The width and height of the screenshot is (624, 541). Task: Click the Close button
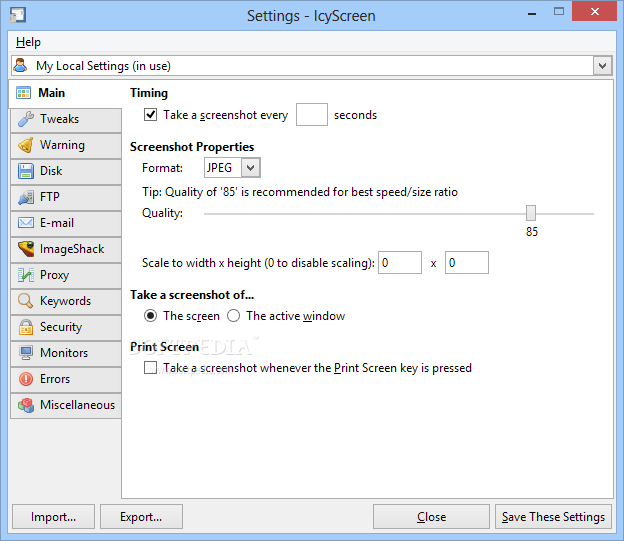pos(431,517)
